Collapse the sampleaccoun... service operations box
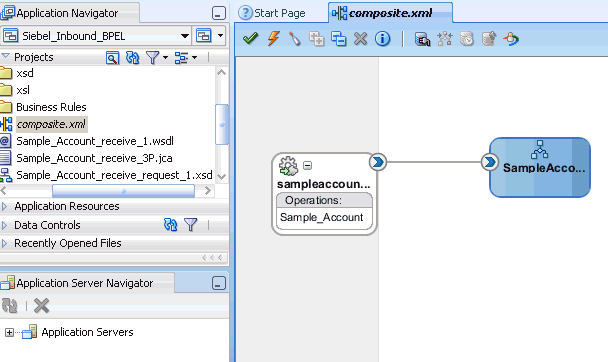 tap(307, 165)
